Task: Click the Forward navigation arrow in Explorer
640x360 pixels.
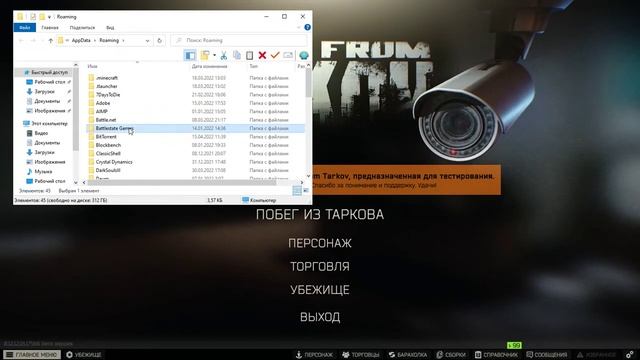Action: [x=33, y=40]
